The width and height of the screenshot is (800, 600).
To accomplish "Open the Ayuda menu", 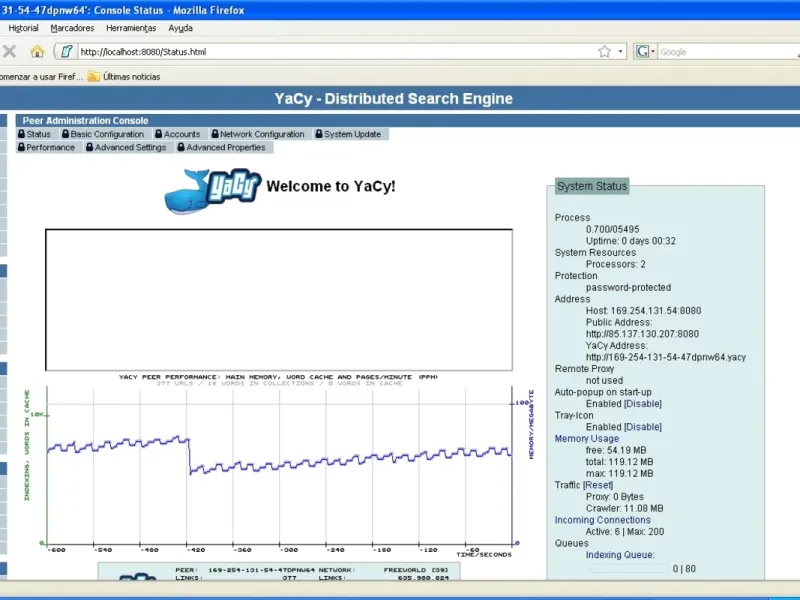I will click(180, 28).
